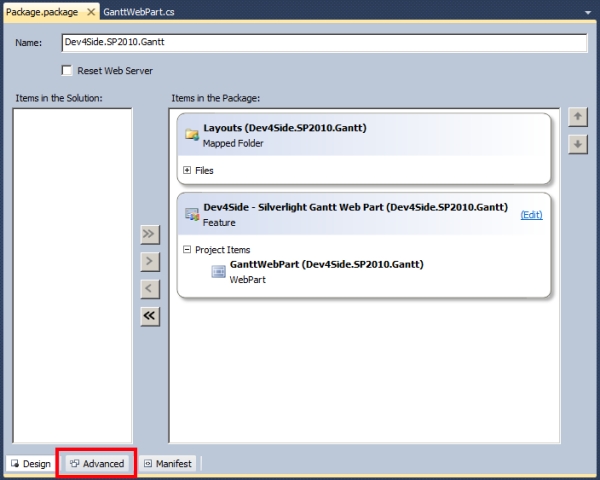
Task: Switch to the Design view tab
Action: tap(31, 464)
